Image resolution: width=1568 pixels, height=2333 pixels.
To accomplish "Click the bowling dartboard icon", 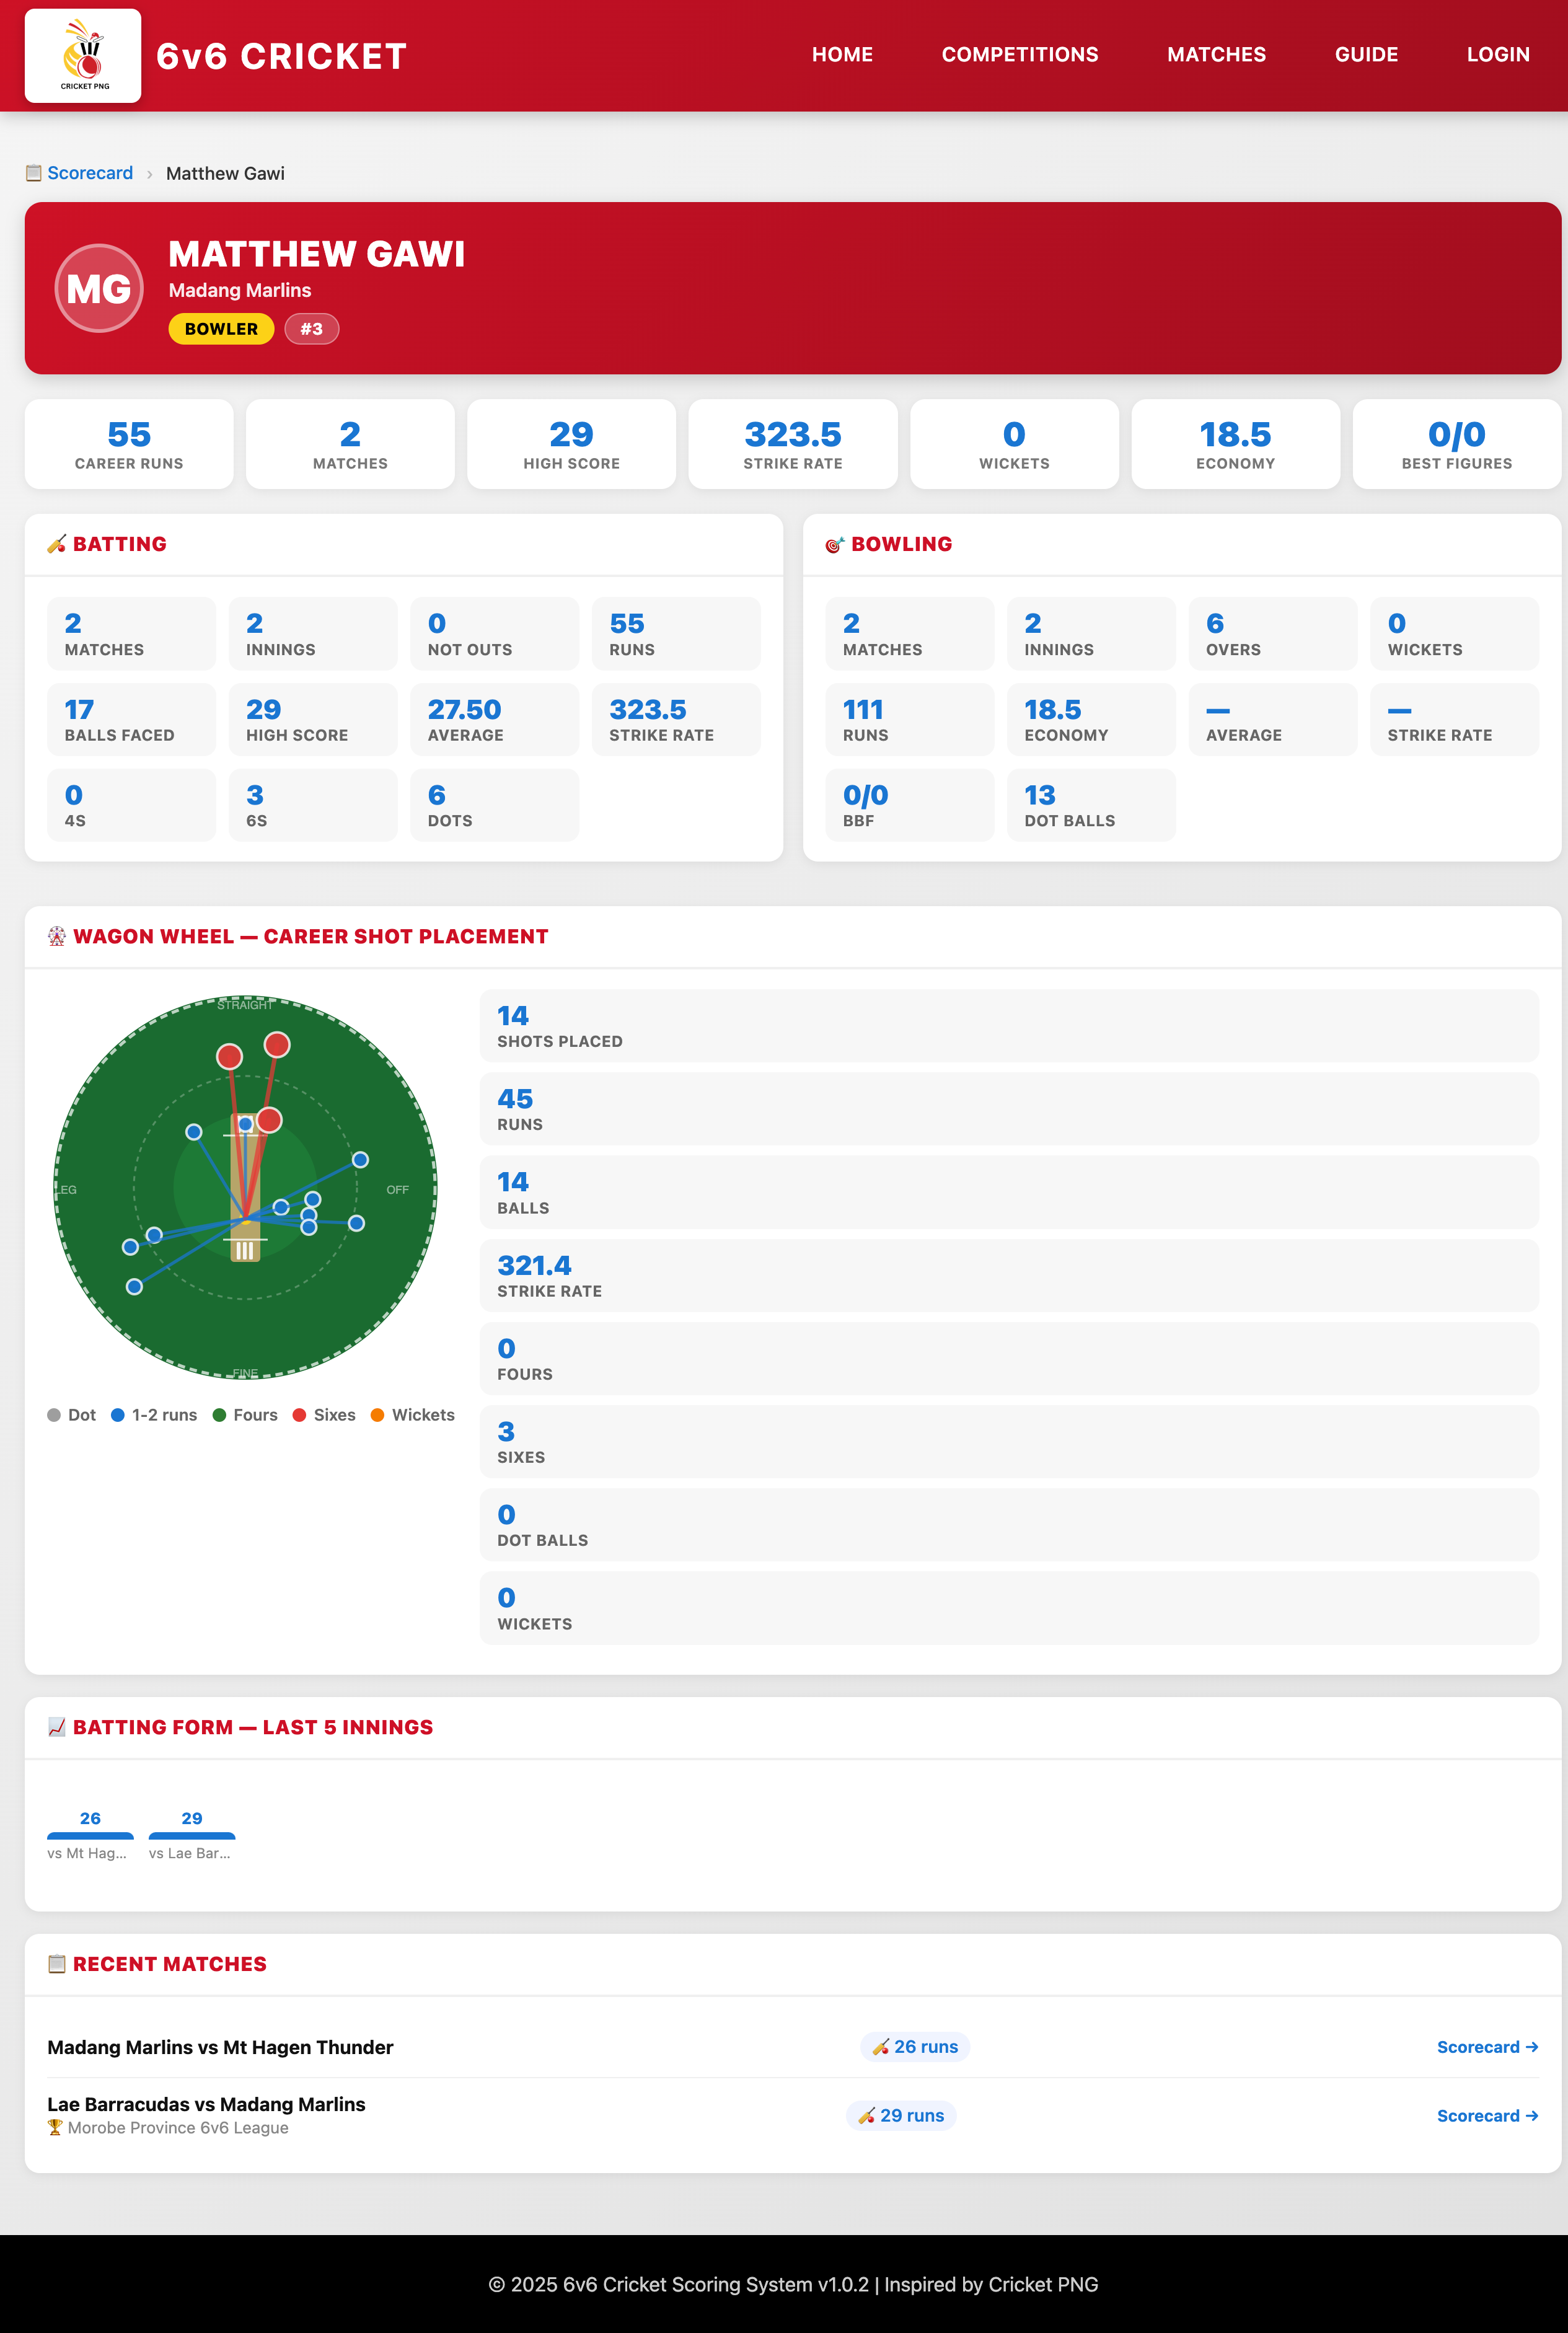I will click(835, 544).
